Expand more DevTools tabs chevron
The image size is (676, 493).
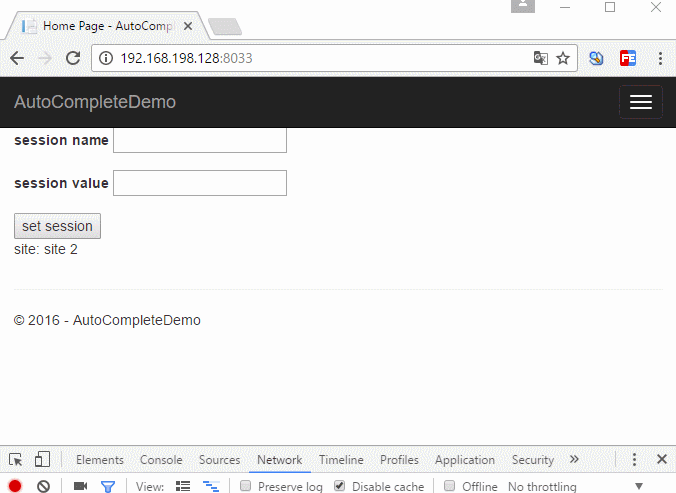pos(574,459)
